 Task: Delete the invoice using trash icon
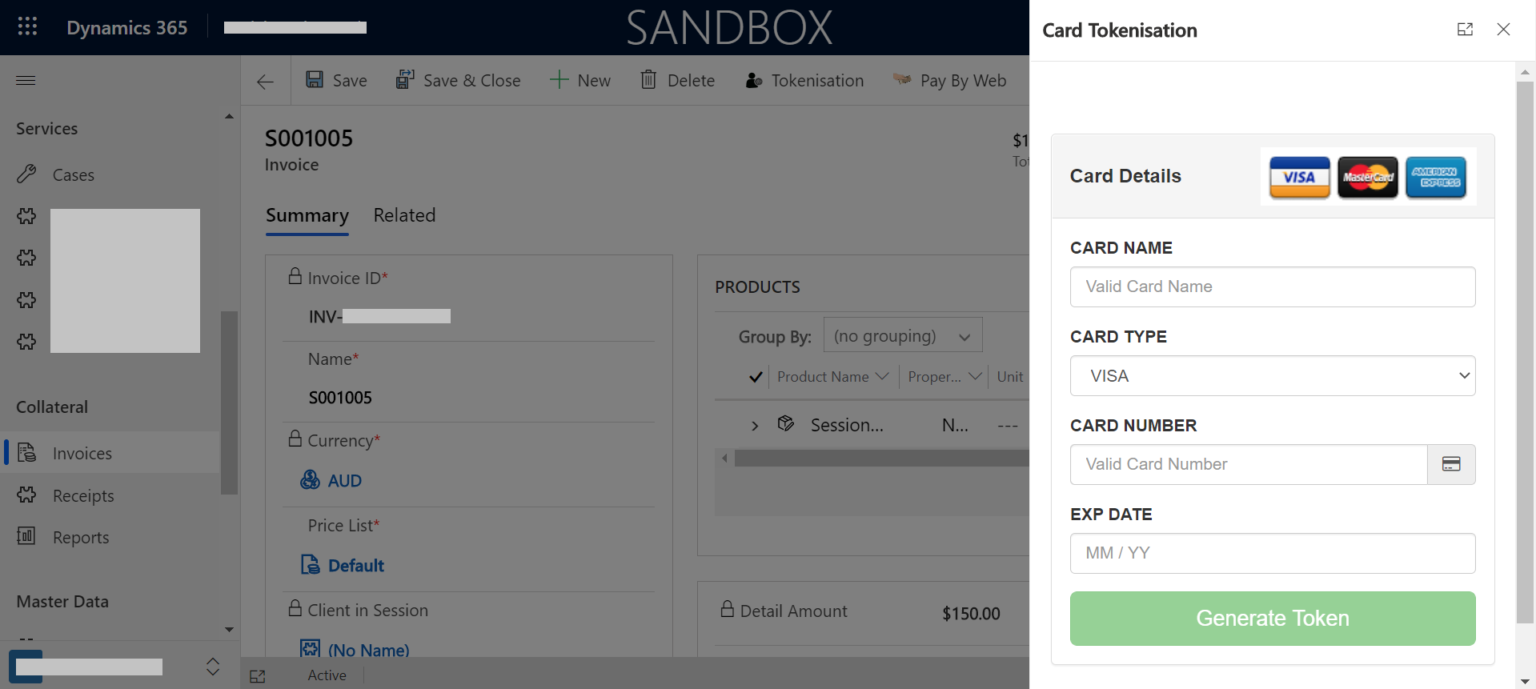677,81
